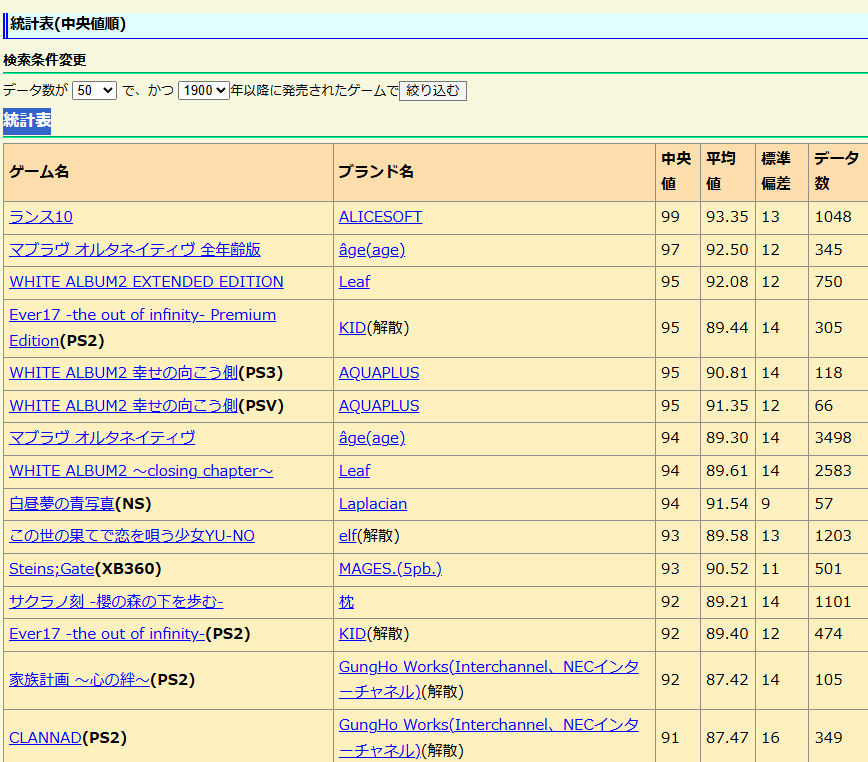
Task: Click the Leaf brand link for EXTENDED EDITION
Action: (354, 282)
